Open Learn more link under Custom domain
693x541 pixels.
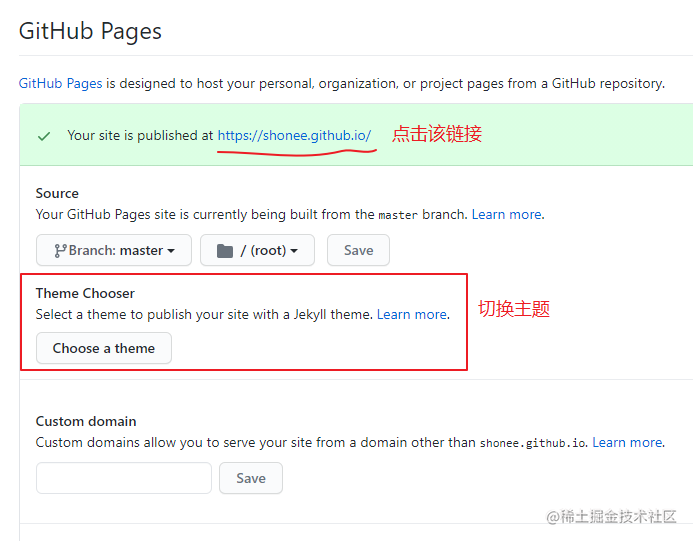(x=627, y=442)
